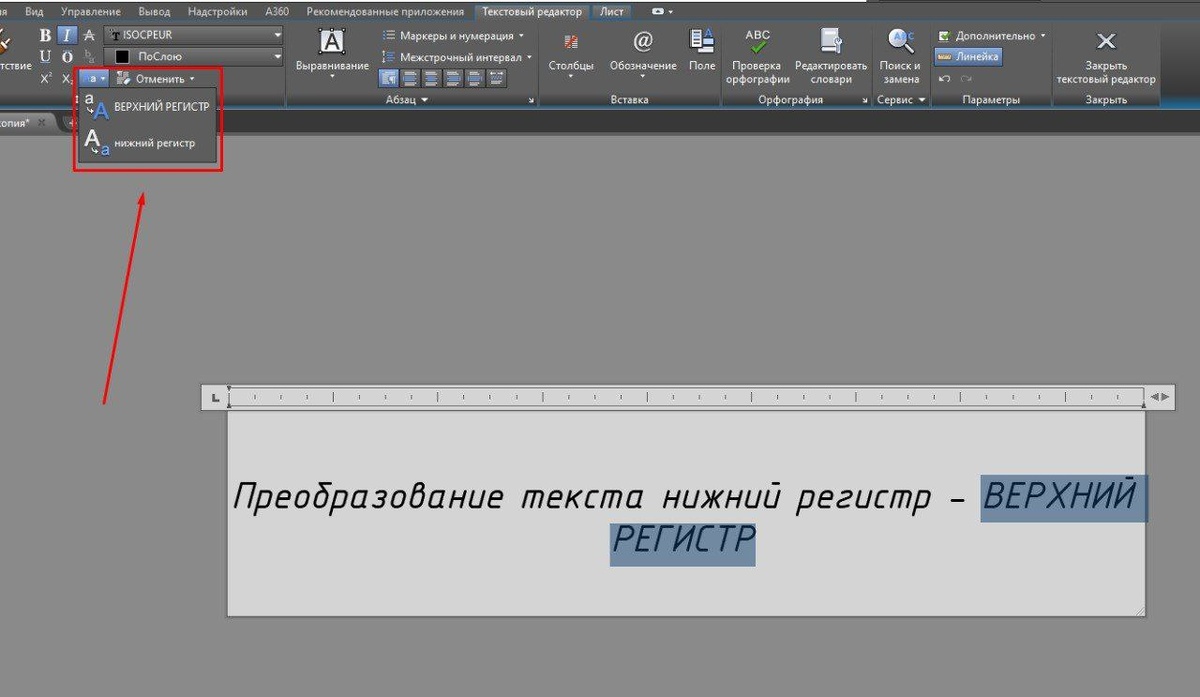This screenshot has height=697, width=1200.
Task: Click the redo arrow in Параметры
Action: point(966,78)
